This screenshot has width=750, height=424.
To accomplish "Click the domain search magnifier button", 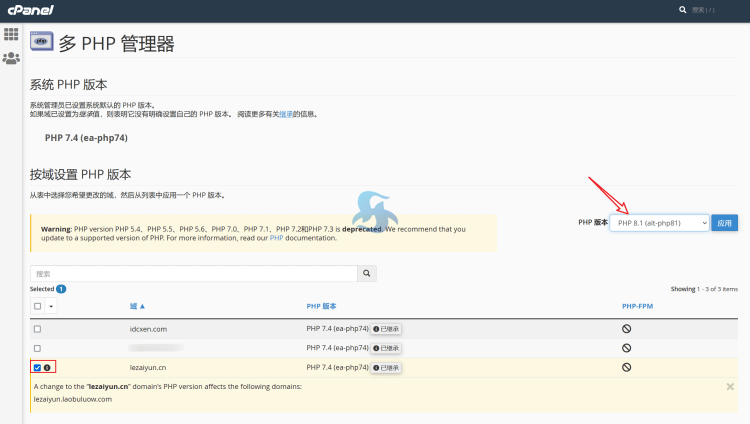I will pos(367,273).
